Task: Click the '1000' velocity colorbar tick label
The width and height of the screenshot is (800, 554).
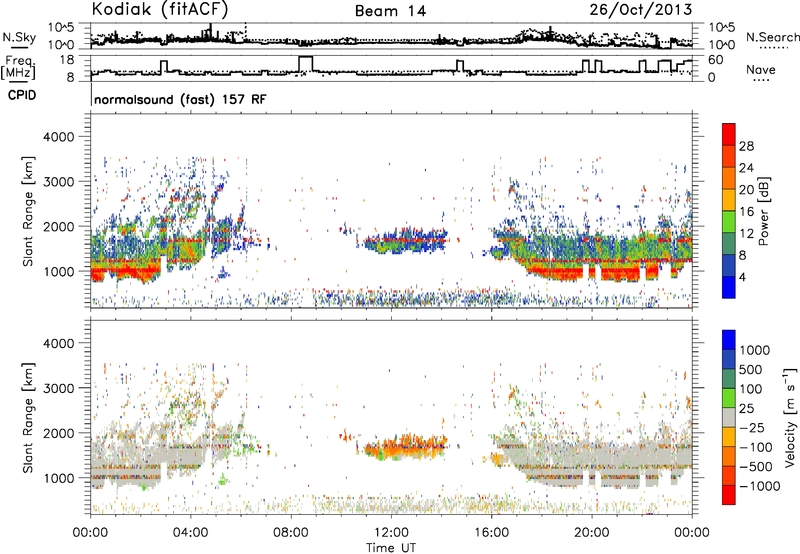Action: click(755, 350)
